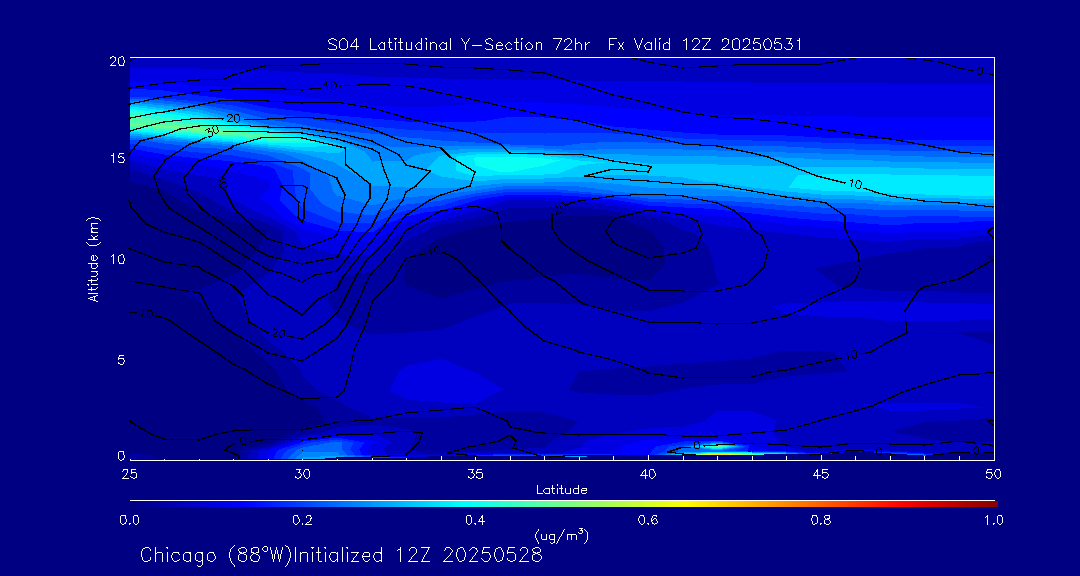Select the 25 tick on the latitude axis
Screen dimensions: 1080x576
[130, 473]
